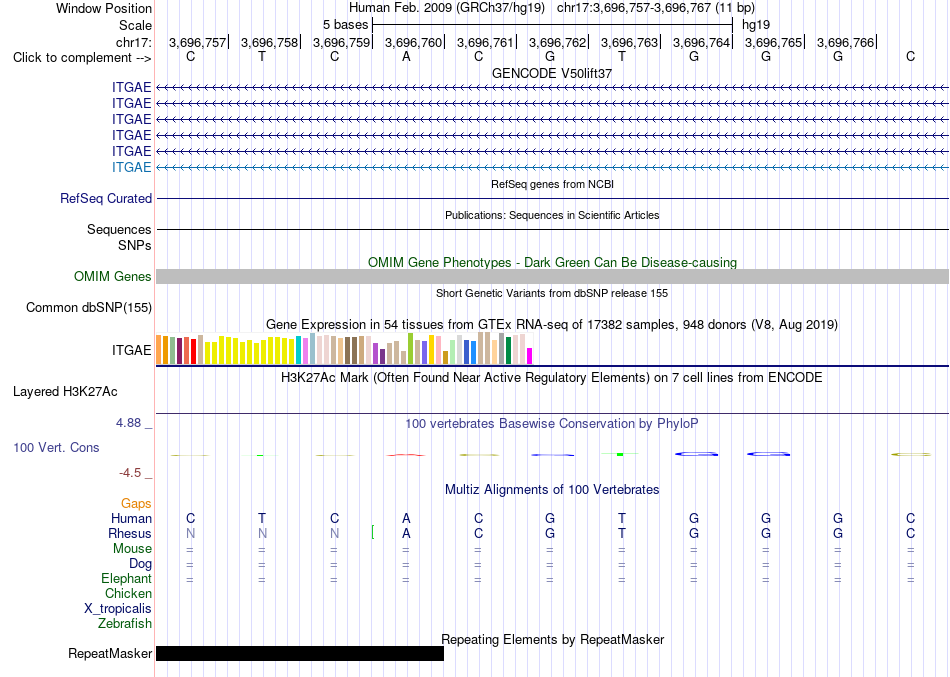Click 'Short Genetic Variants from dbSNP release 155'
Viewport: 950px width, 677px height.
(552, 293)
